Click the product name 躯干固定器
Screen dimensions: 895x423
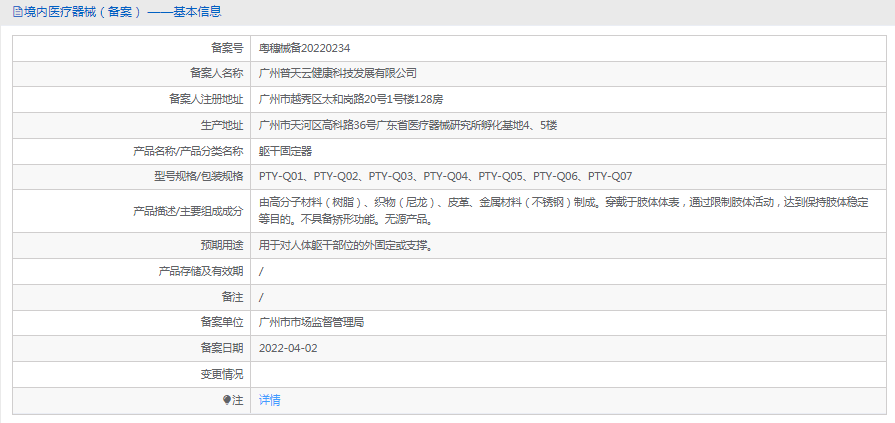285,151
